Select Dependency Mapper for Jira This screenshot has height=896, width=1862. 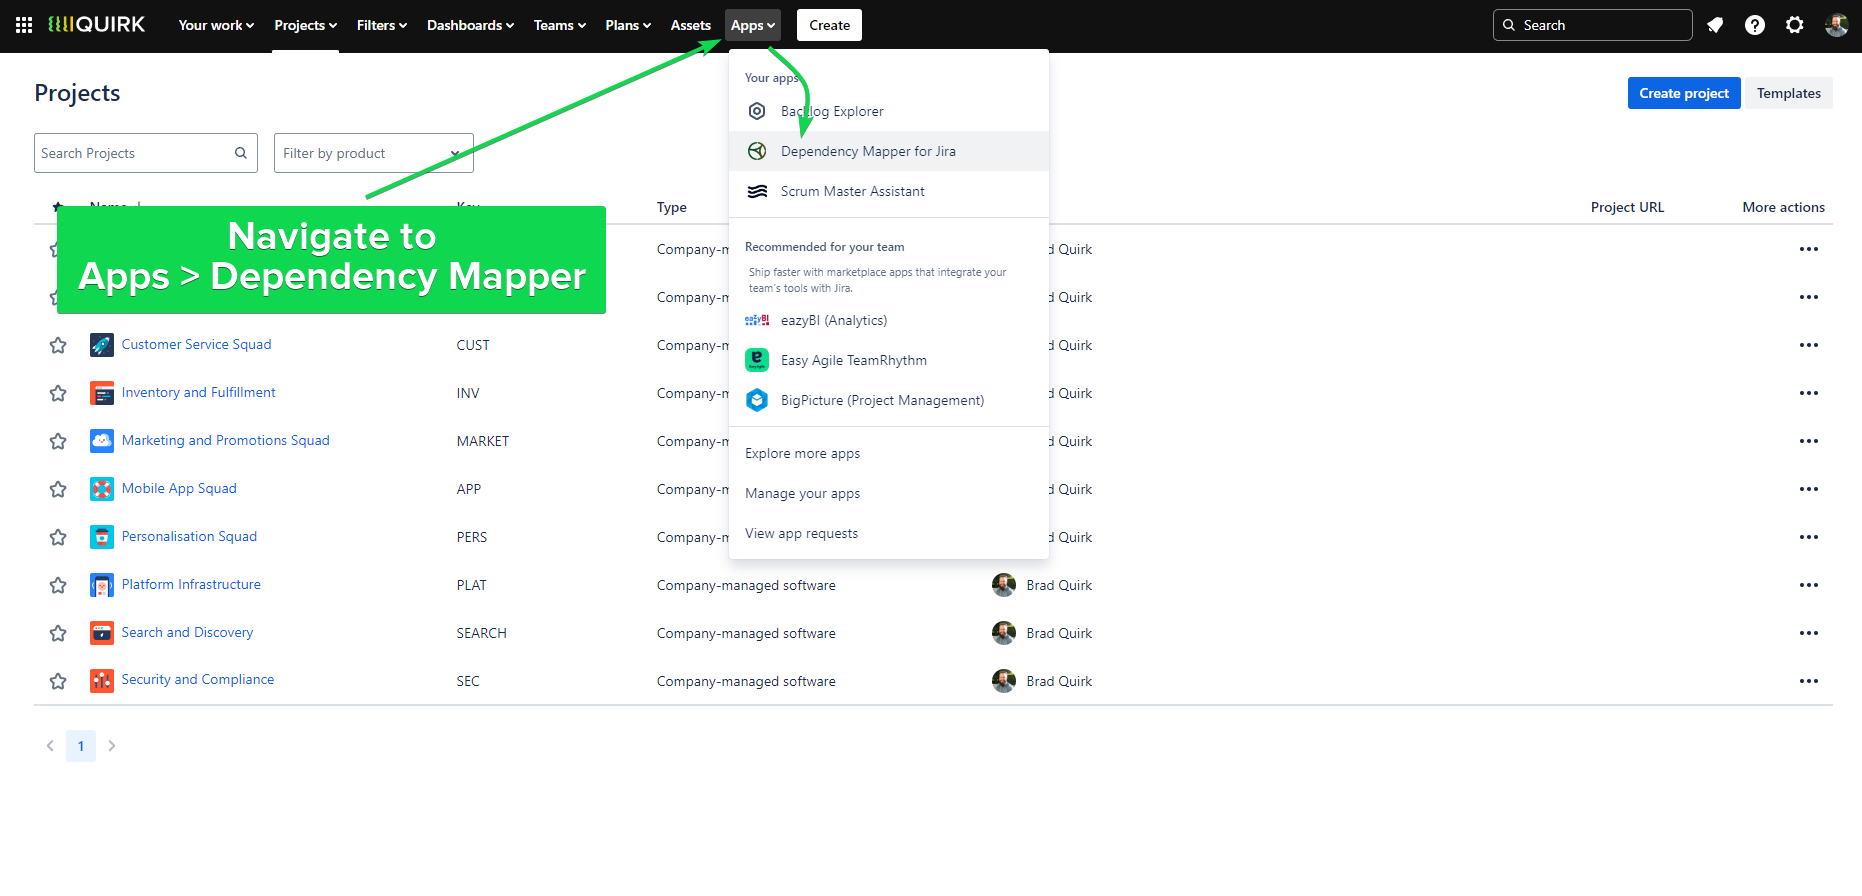(x=889, y=151)
